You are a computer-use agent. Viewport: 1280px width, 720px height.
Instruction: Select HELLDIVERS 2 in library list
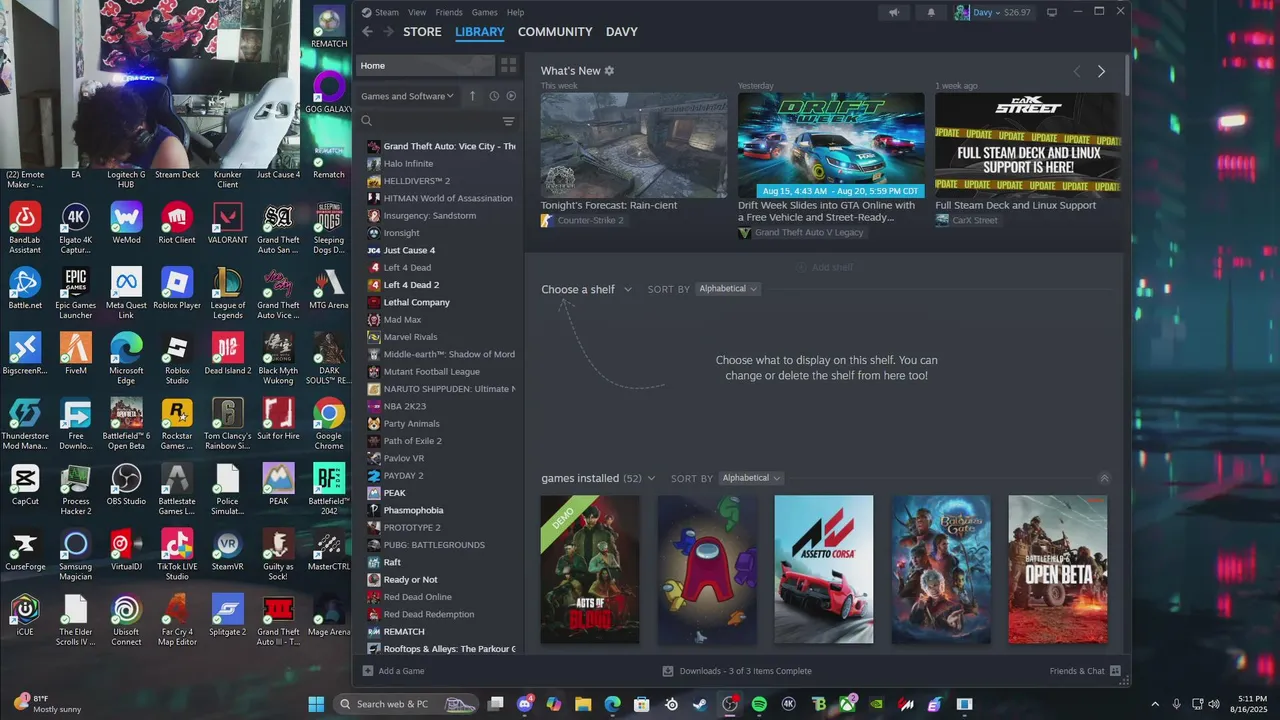(440, 181)
